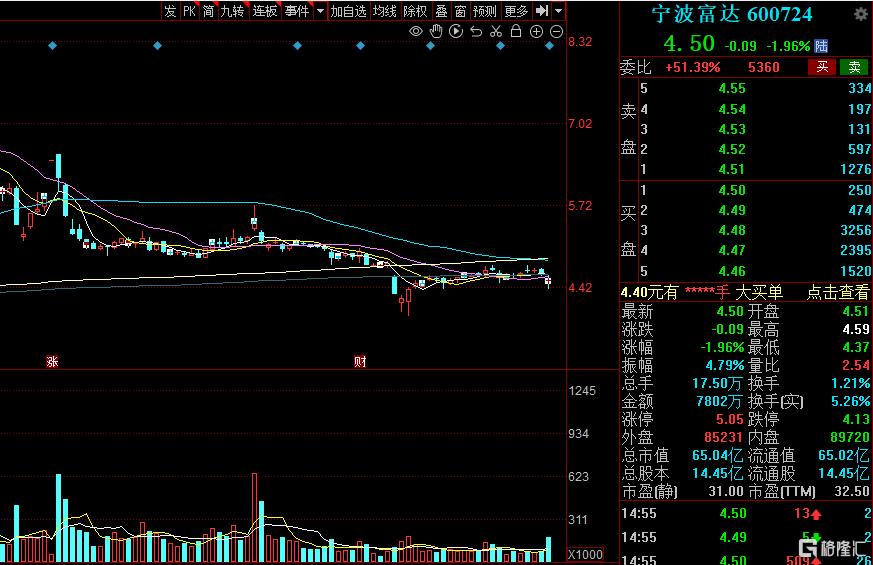Undo the last chart action
This screenshot has width=873, height=565.
pyautogui.click(x=476, y=32)
